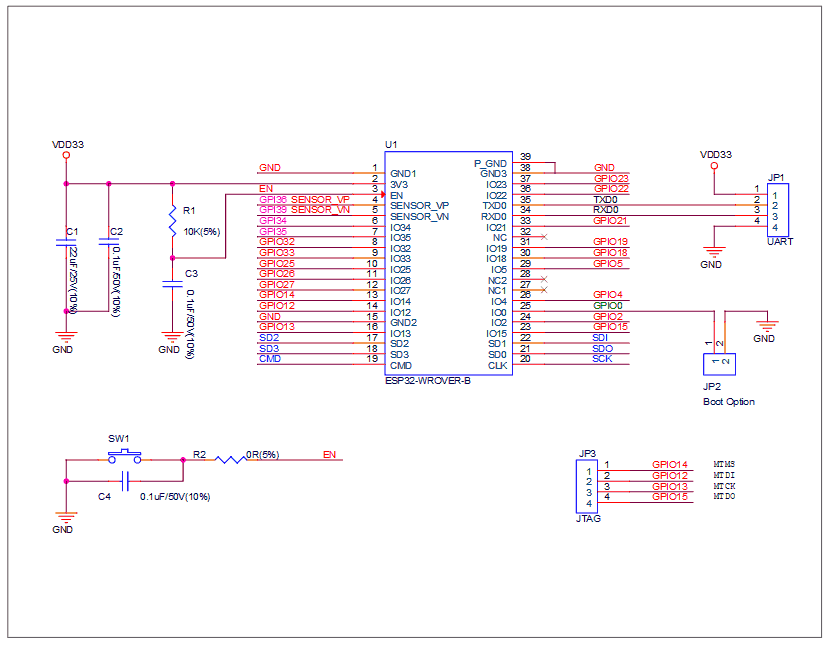Click the GPIO18 net label
This screenshot has height=646, width=829.
(x=610, y=253)
